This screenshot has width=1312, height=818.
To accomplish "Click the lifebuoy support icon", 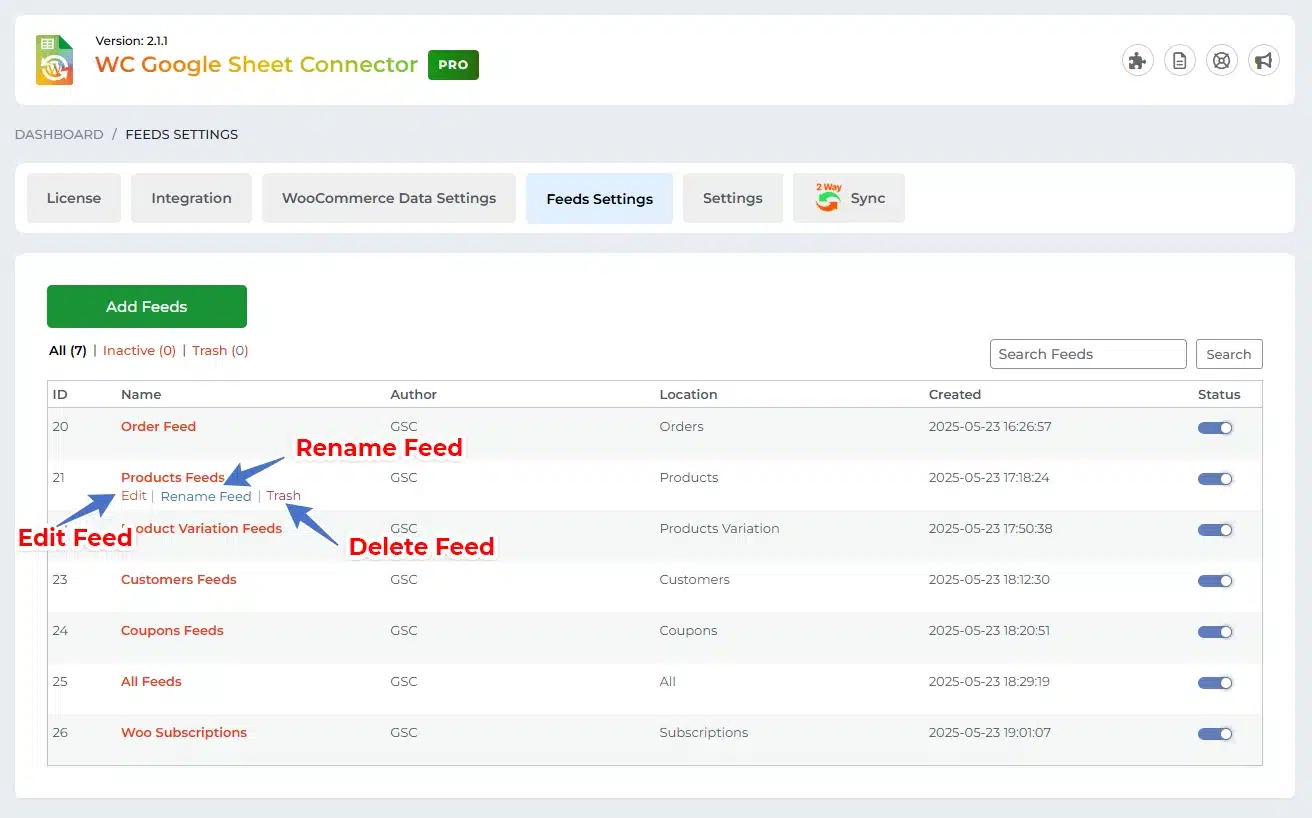I will click(1222, 61).
